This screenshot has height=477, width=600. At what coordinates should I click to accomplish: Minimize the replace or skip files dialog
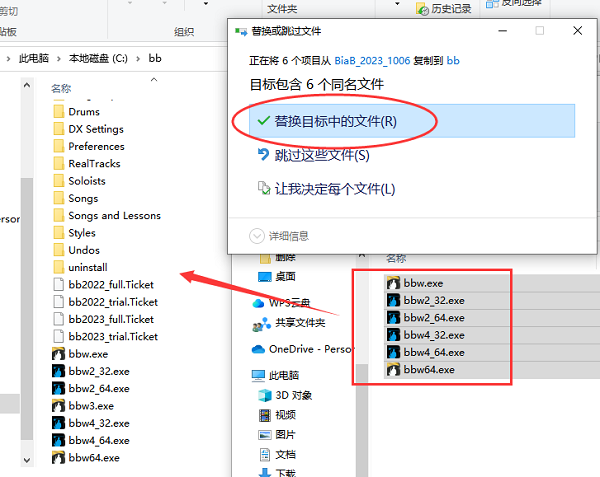(502, 31)
